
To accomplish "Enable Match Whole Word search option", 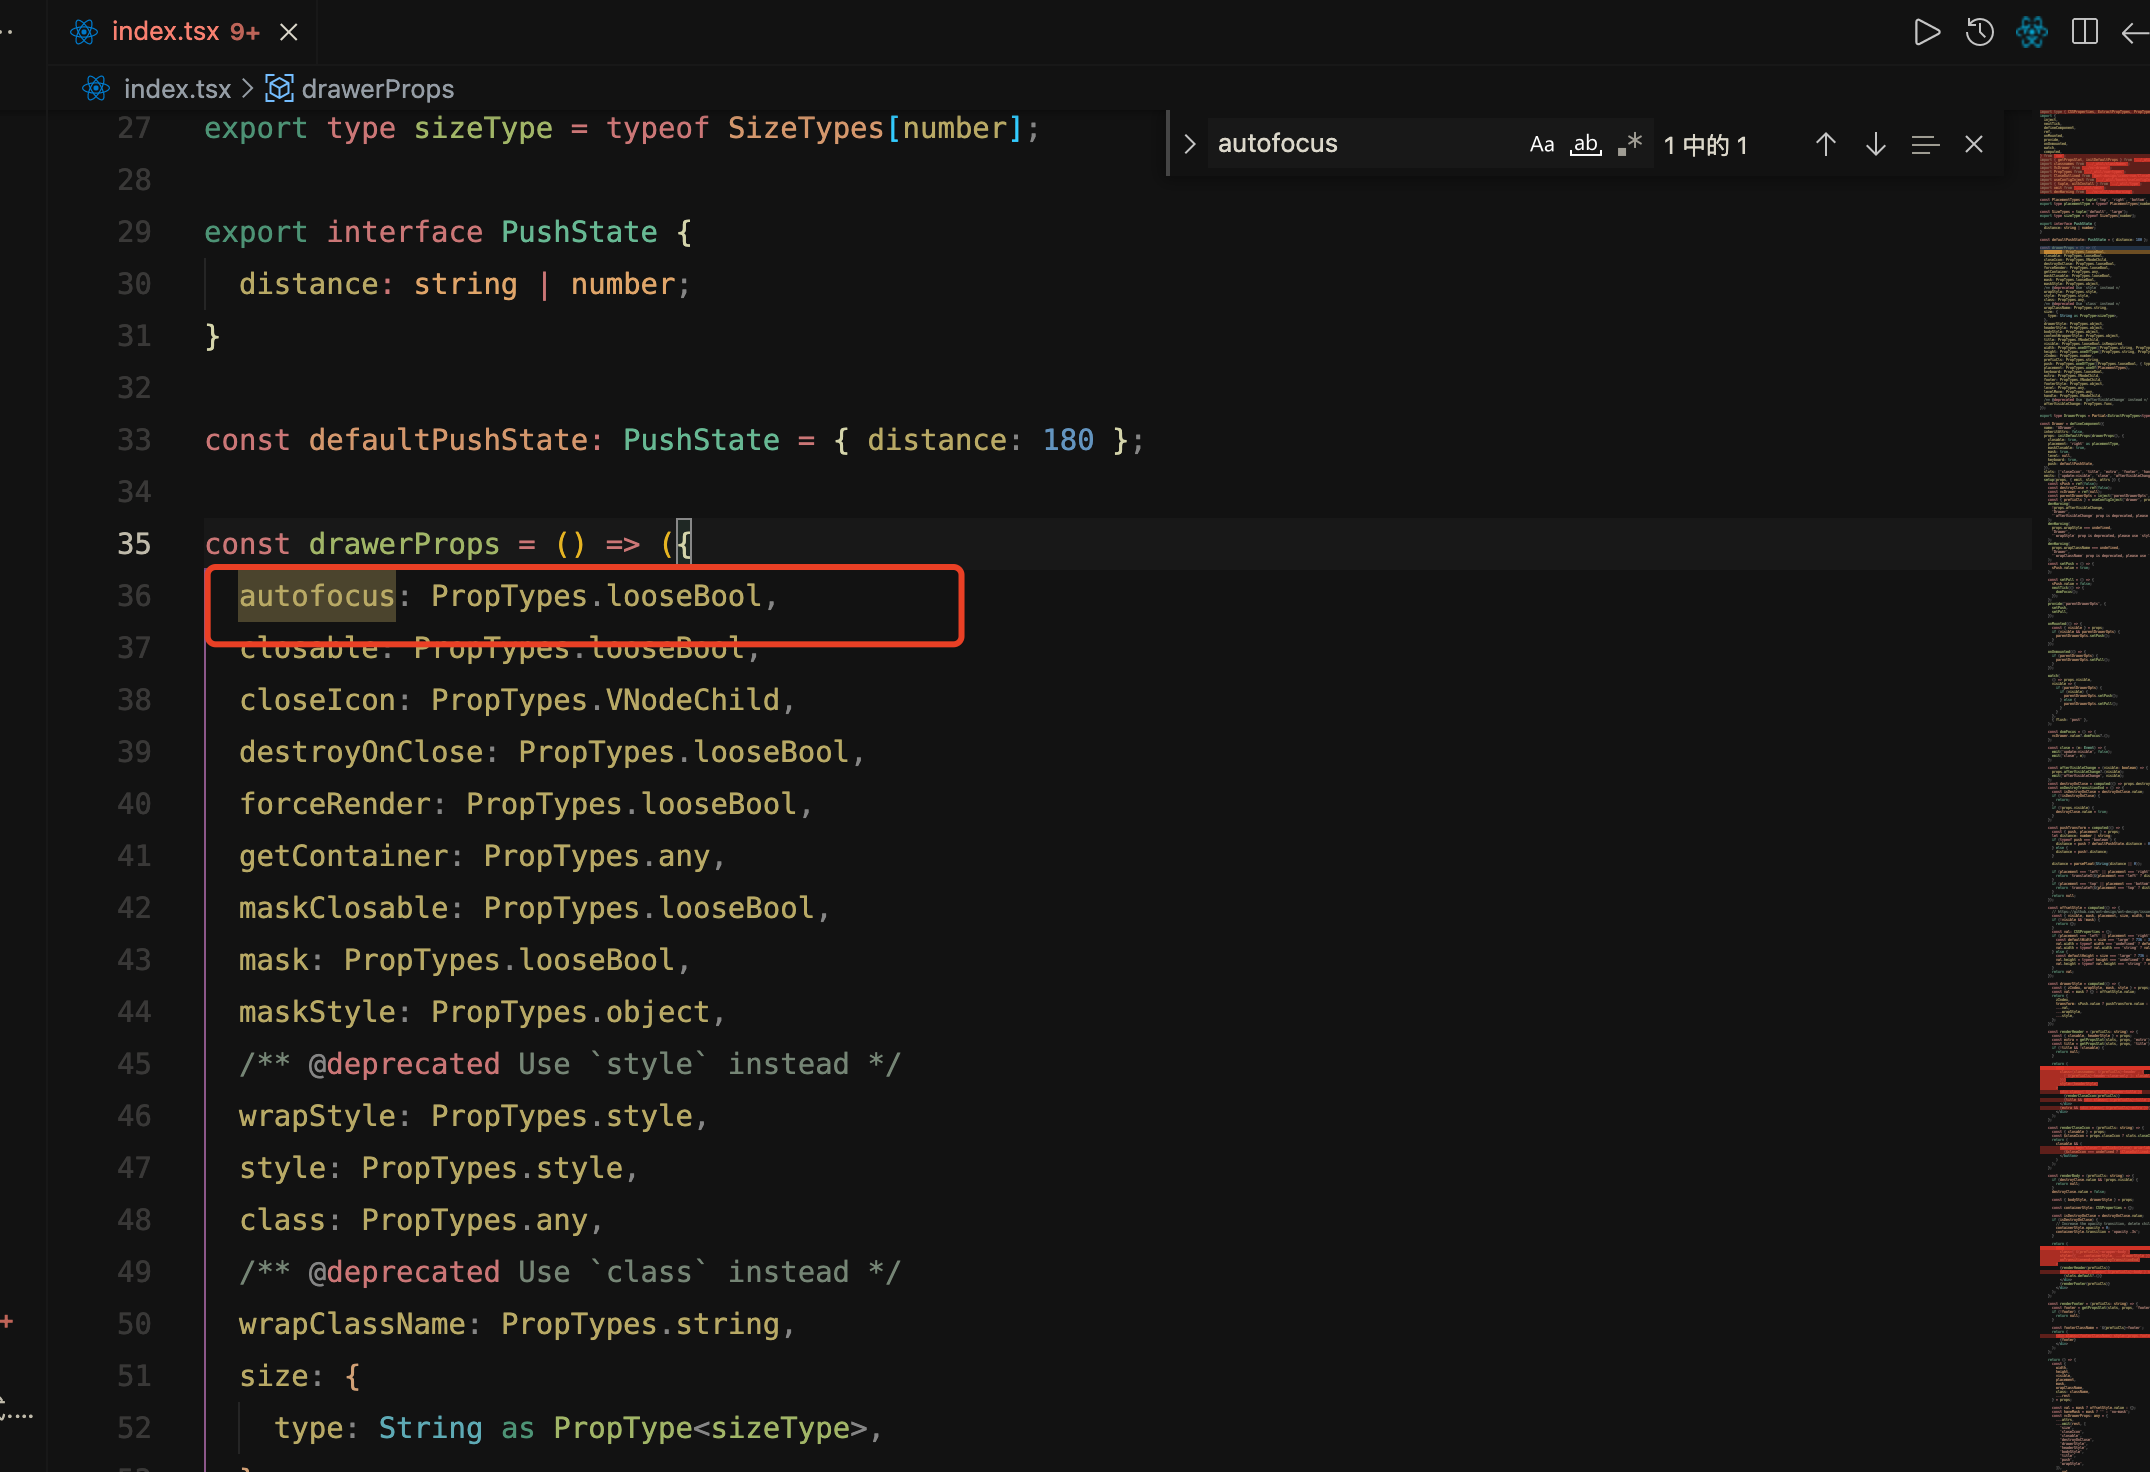I will point(1584,144).
